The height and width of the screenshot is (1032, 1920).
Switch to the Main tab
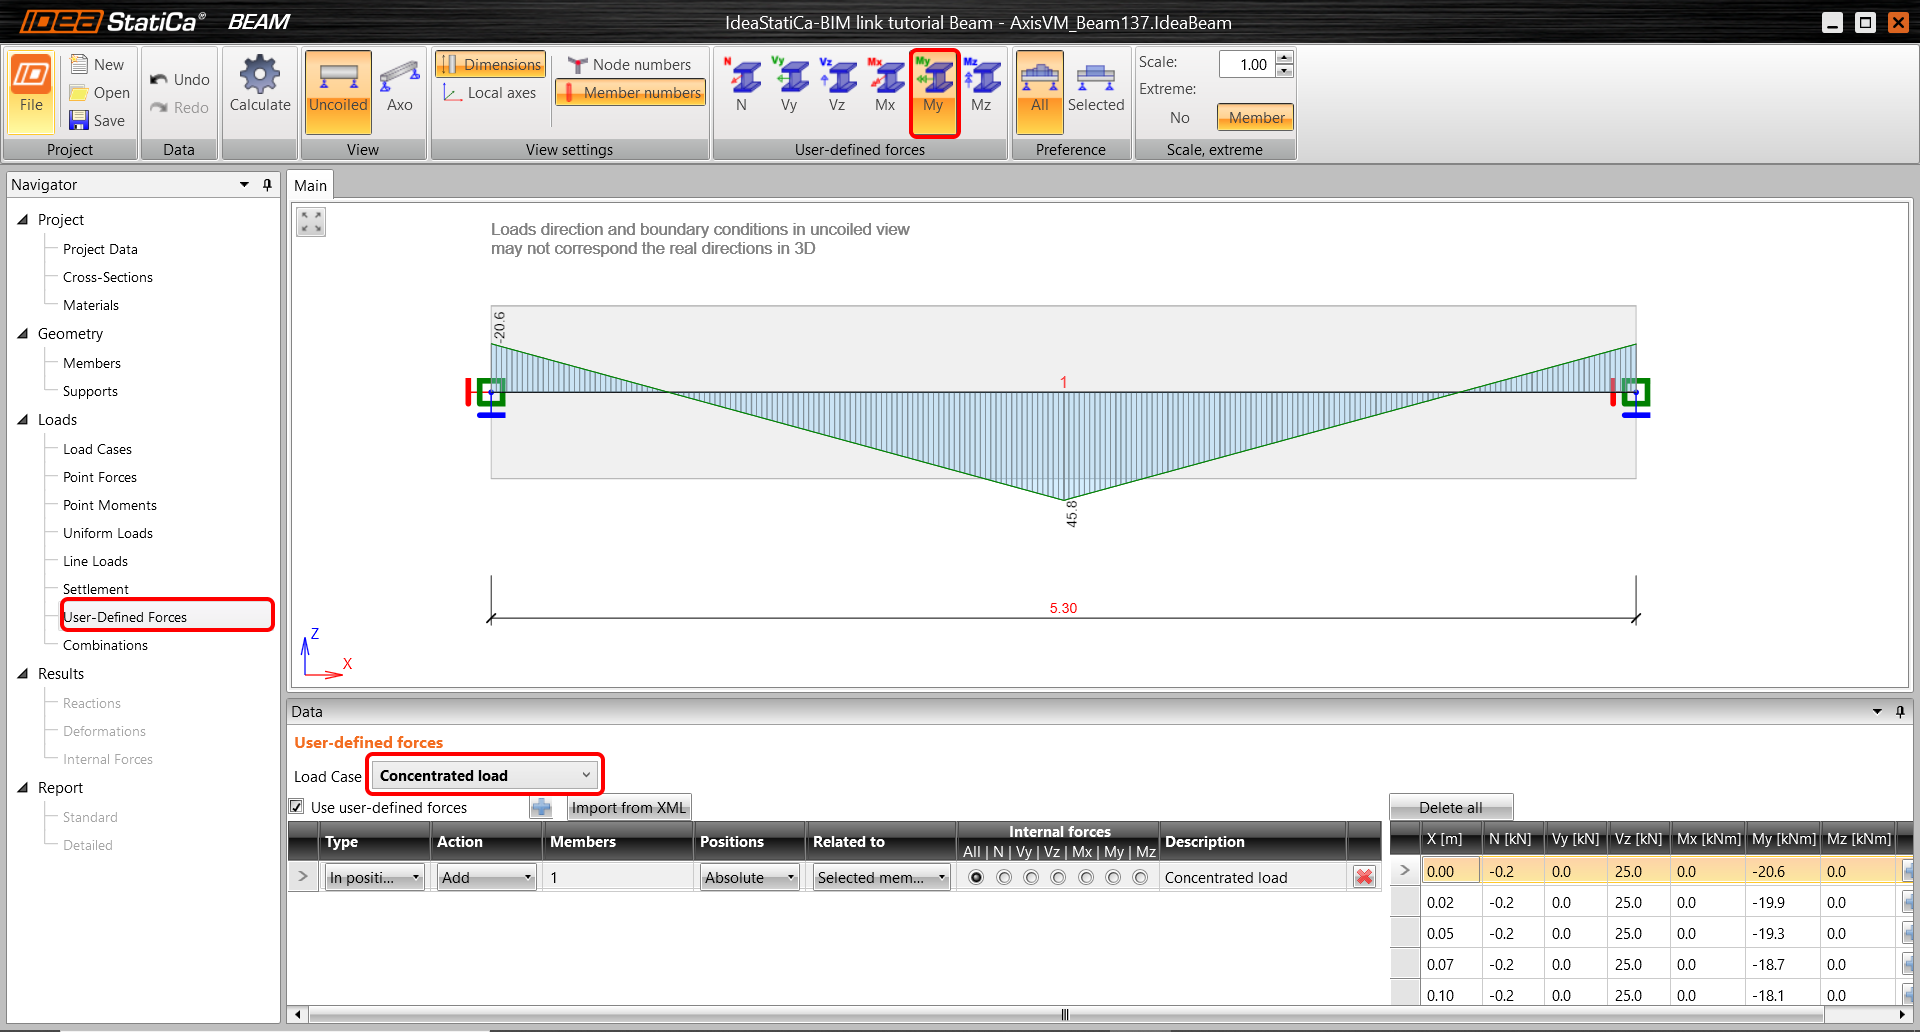(310, 186)
